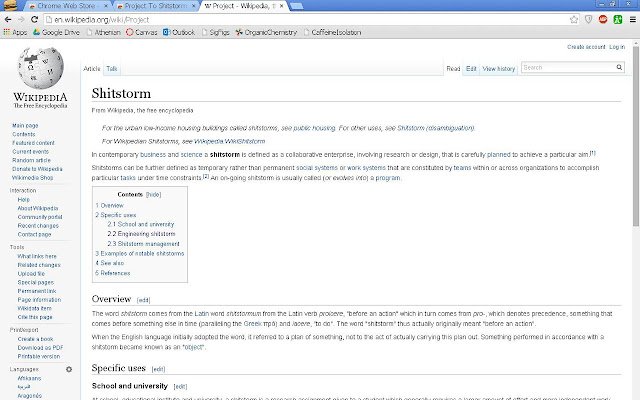Open Google Drive bookmark
Image resolution: width=640 pixels, height=400 pixels.
(56, 32)
